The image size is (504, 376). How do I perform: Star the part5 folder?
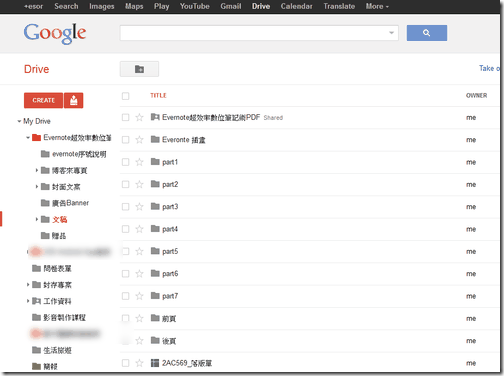(x=139, y=252)
